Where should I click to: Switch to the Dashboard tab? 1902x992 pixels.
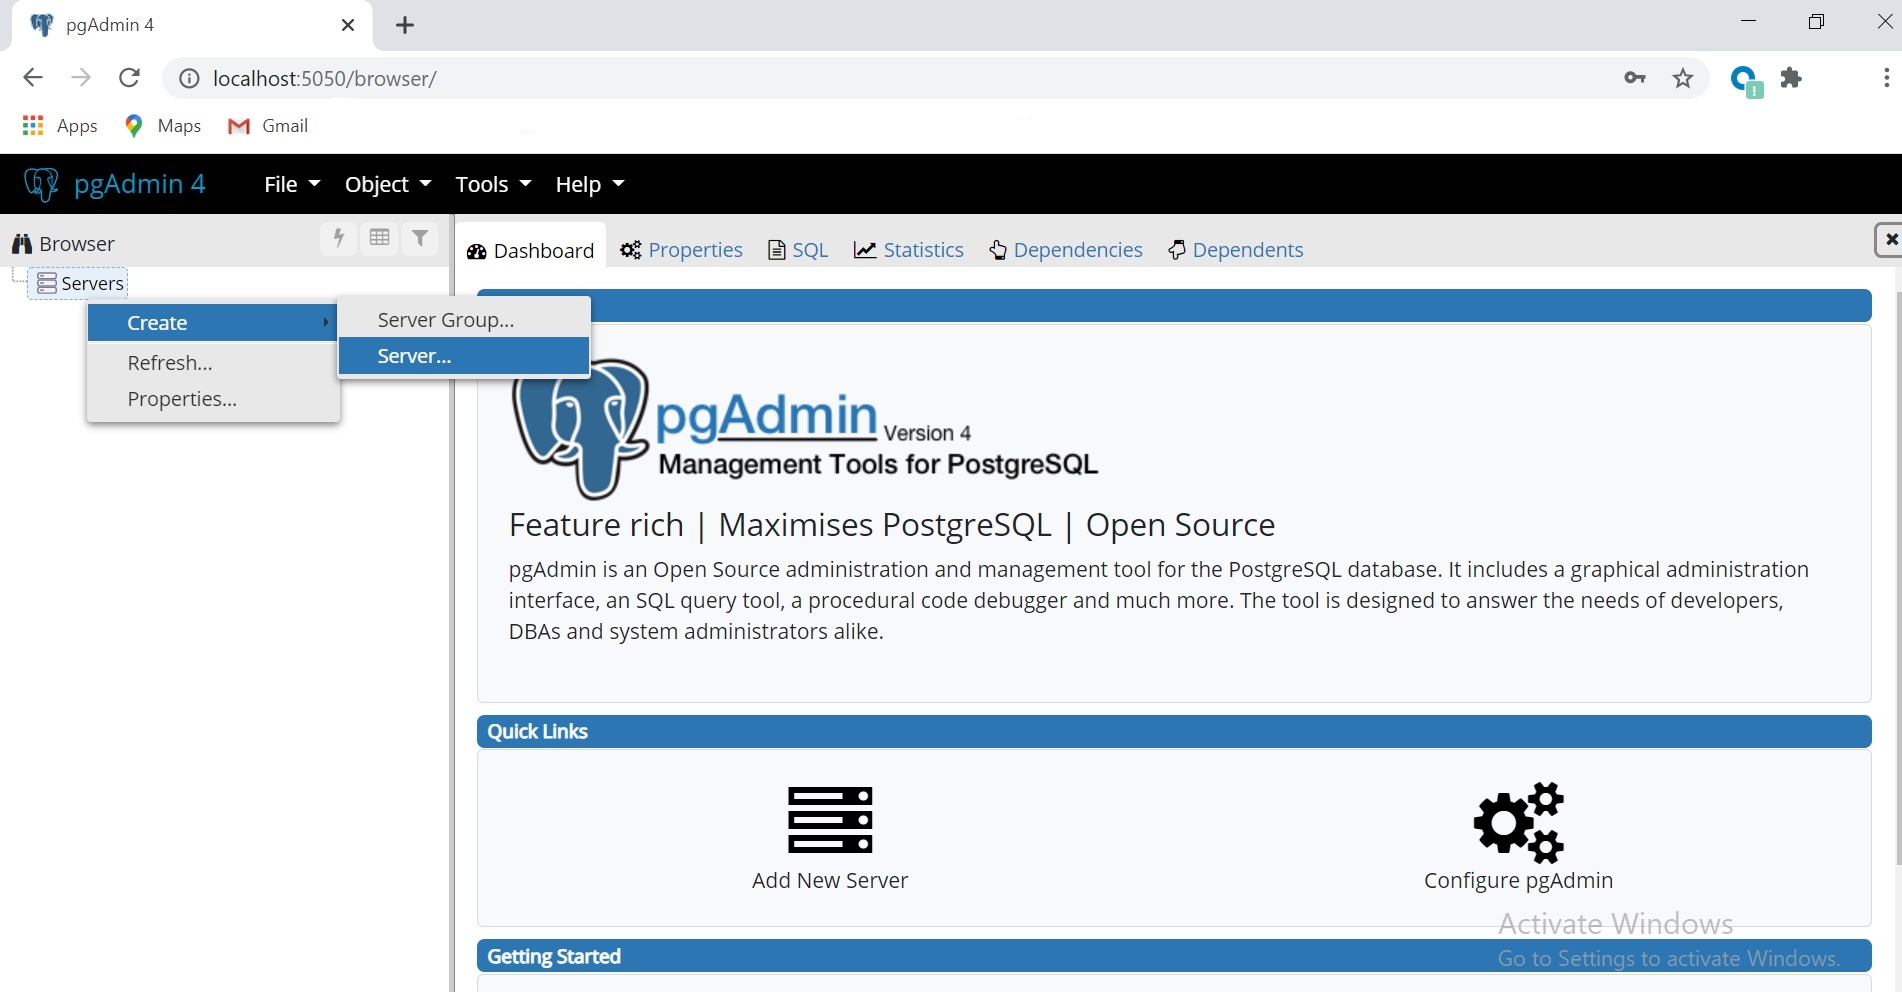(531, 250)
